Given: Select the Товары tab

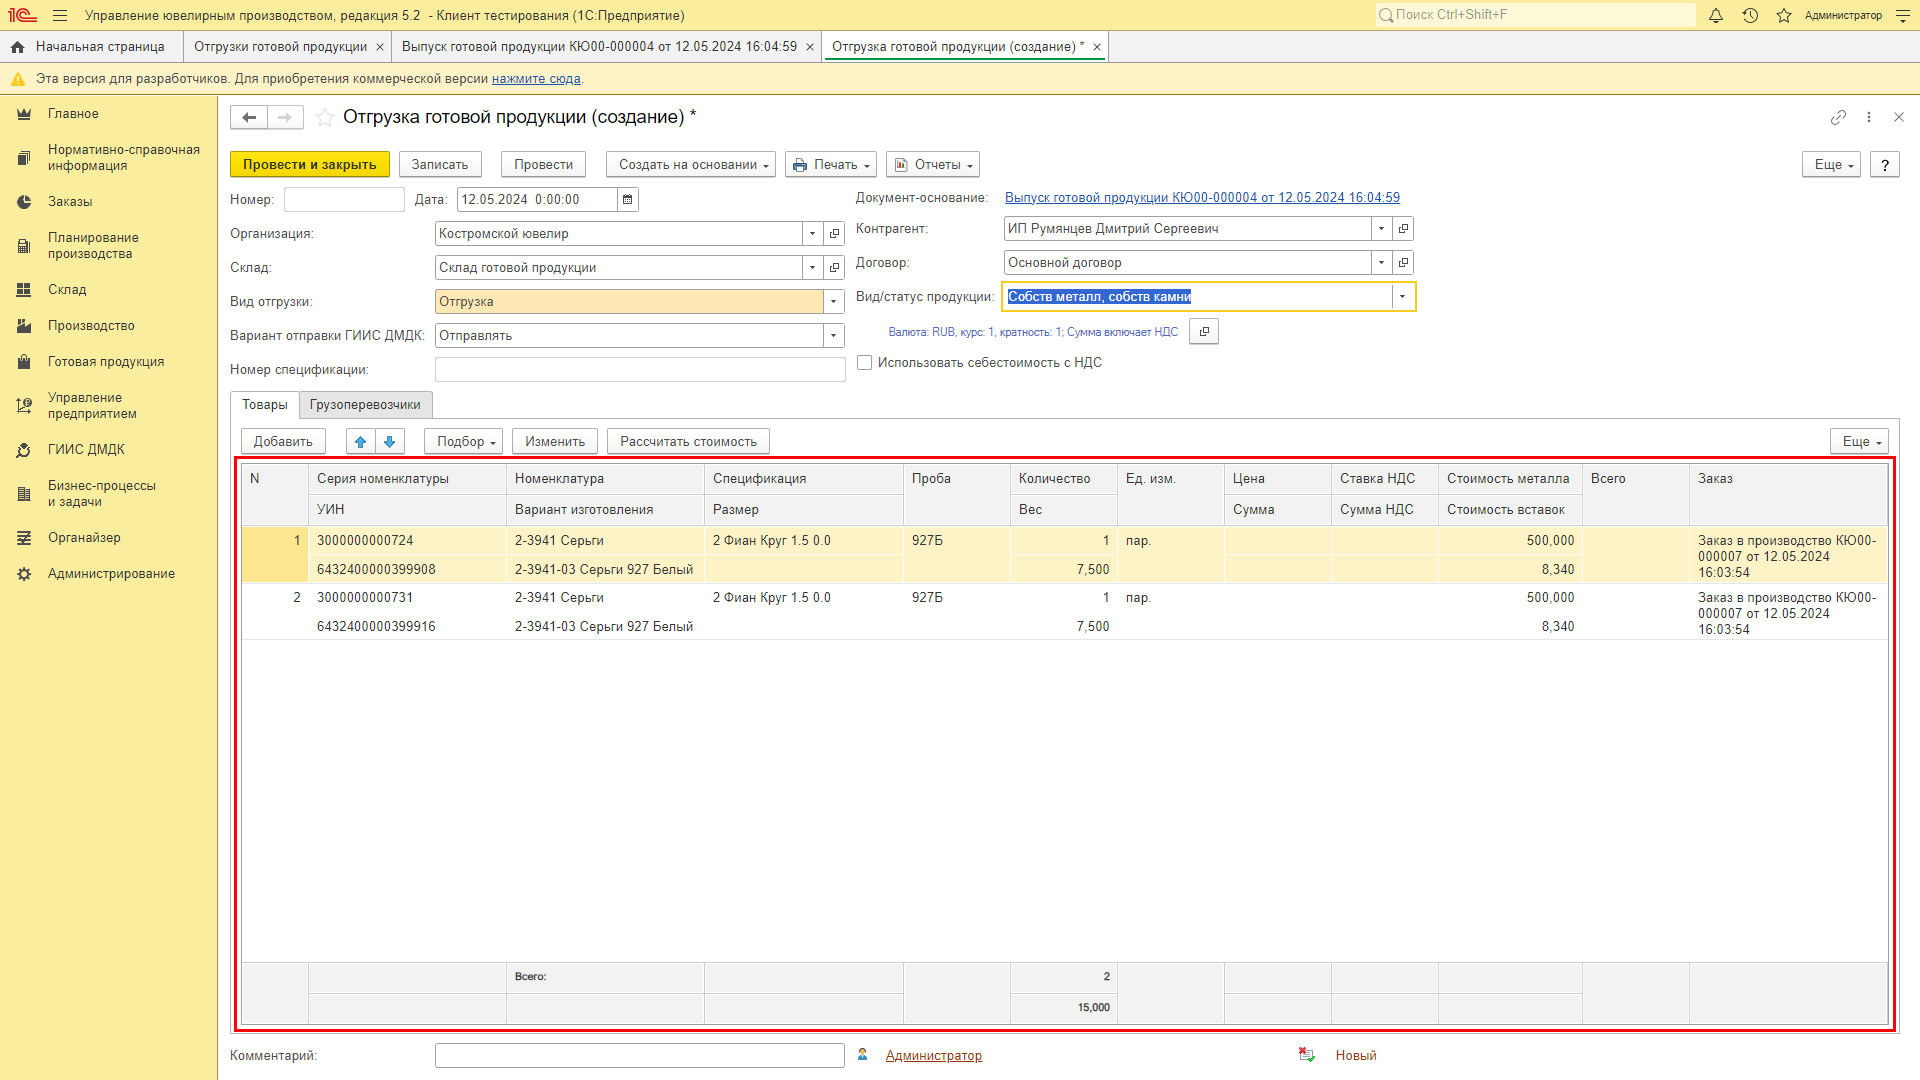Looking at the screenshot, I should click(265, 405).
